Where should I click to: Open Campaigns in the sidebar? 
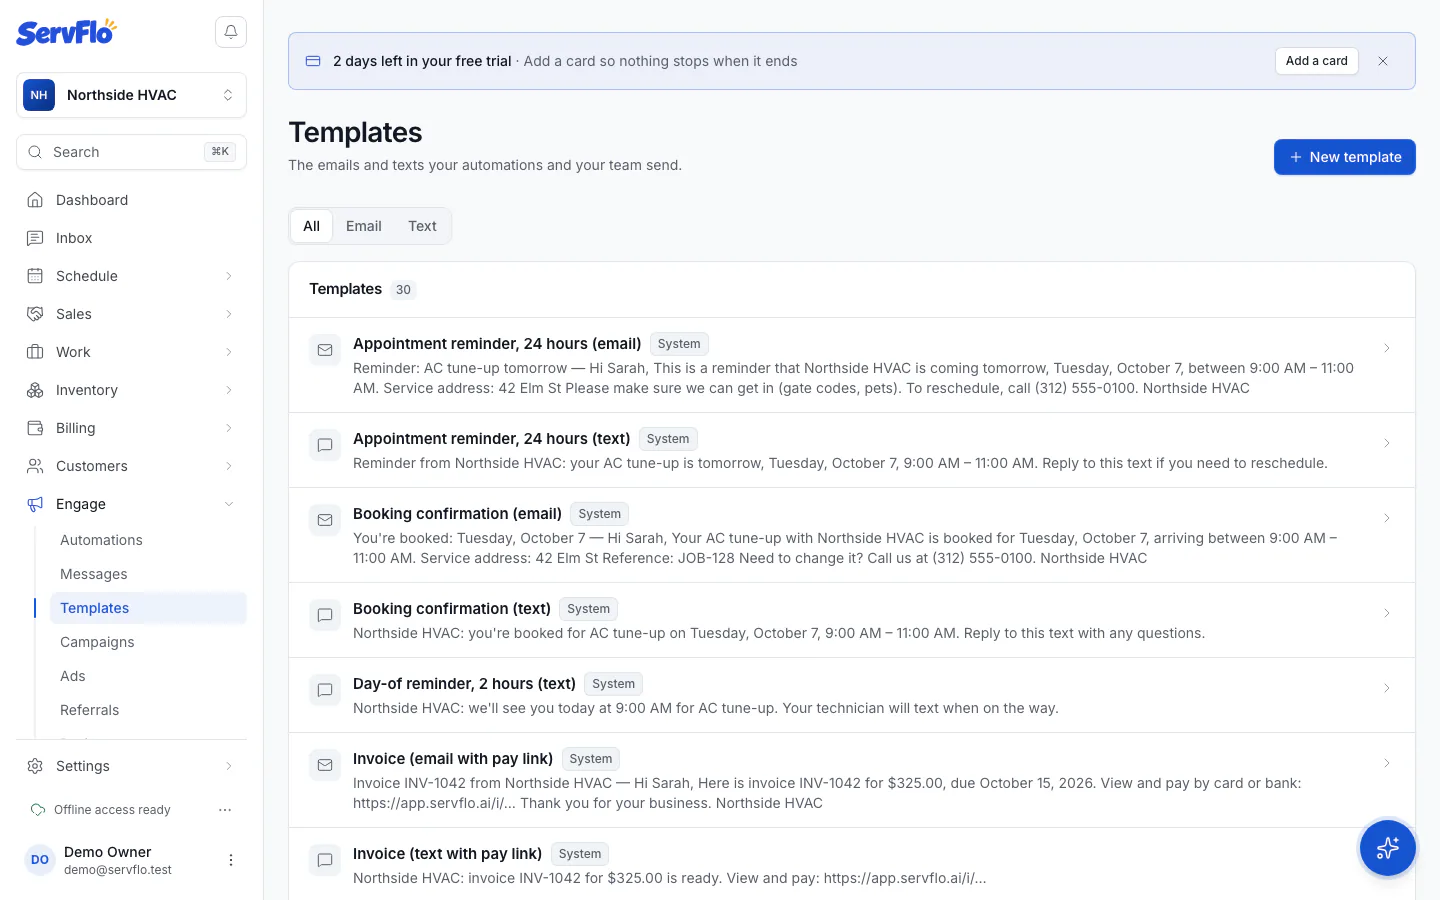148,642
